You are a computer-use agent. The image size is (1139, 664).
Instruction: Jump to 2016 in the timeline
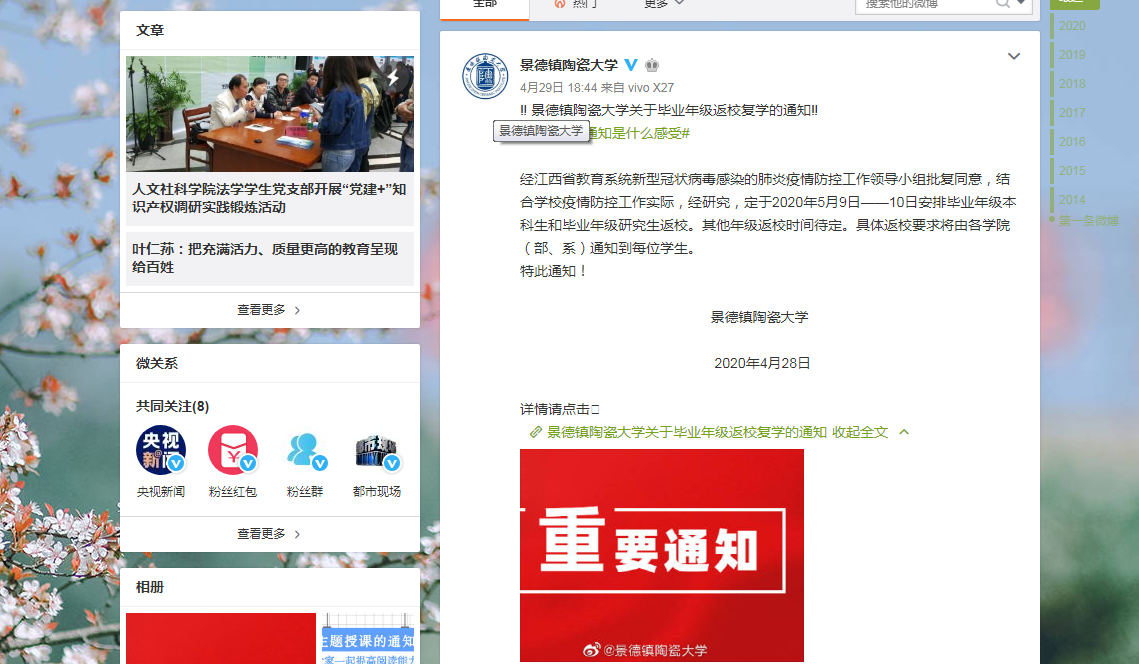tap(1071, 142)
